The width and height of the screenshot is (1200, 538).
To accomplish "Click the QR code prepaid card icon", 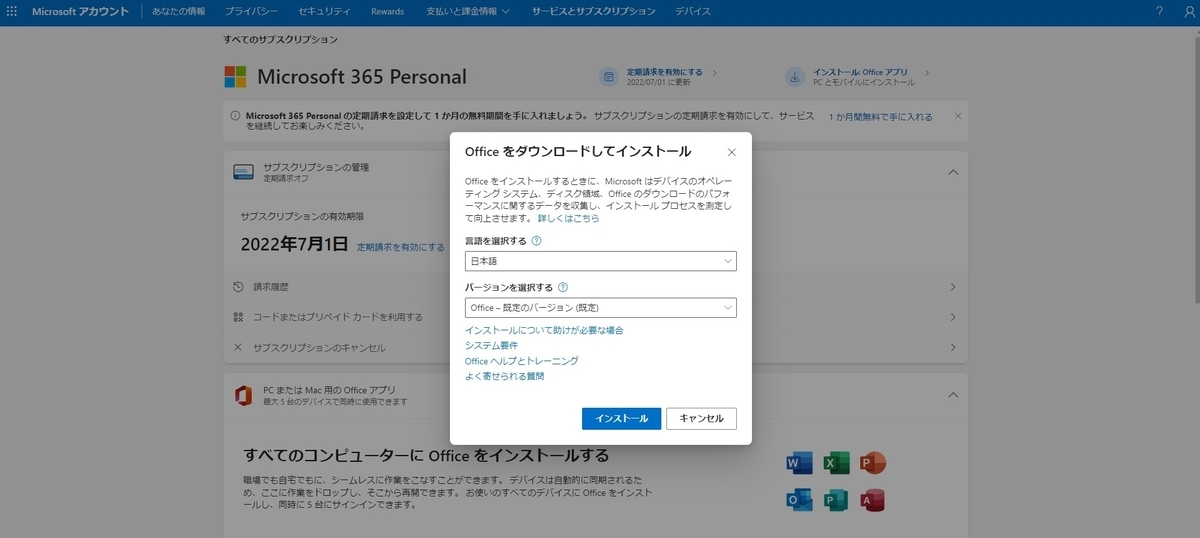I will (x=238, y=317).
